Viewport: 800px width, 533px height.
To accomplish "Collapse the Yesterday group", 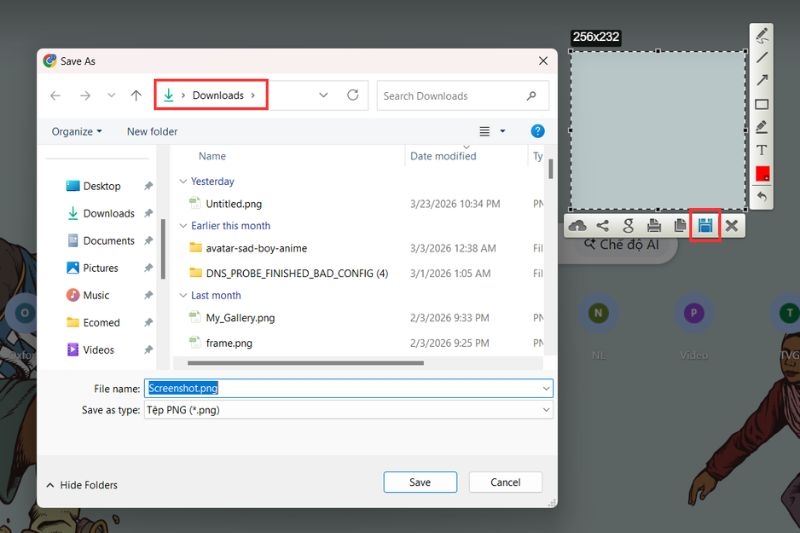I will 183,182.
